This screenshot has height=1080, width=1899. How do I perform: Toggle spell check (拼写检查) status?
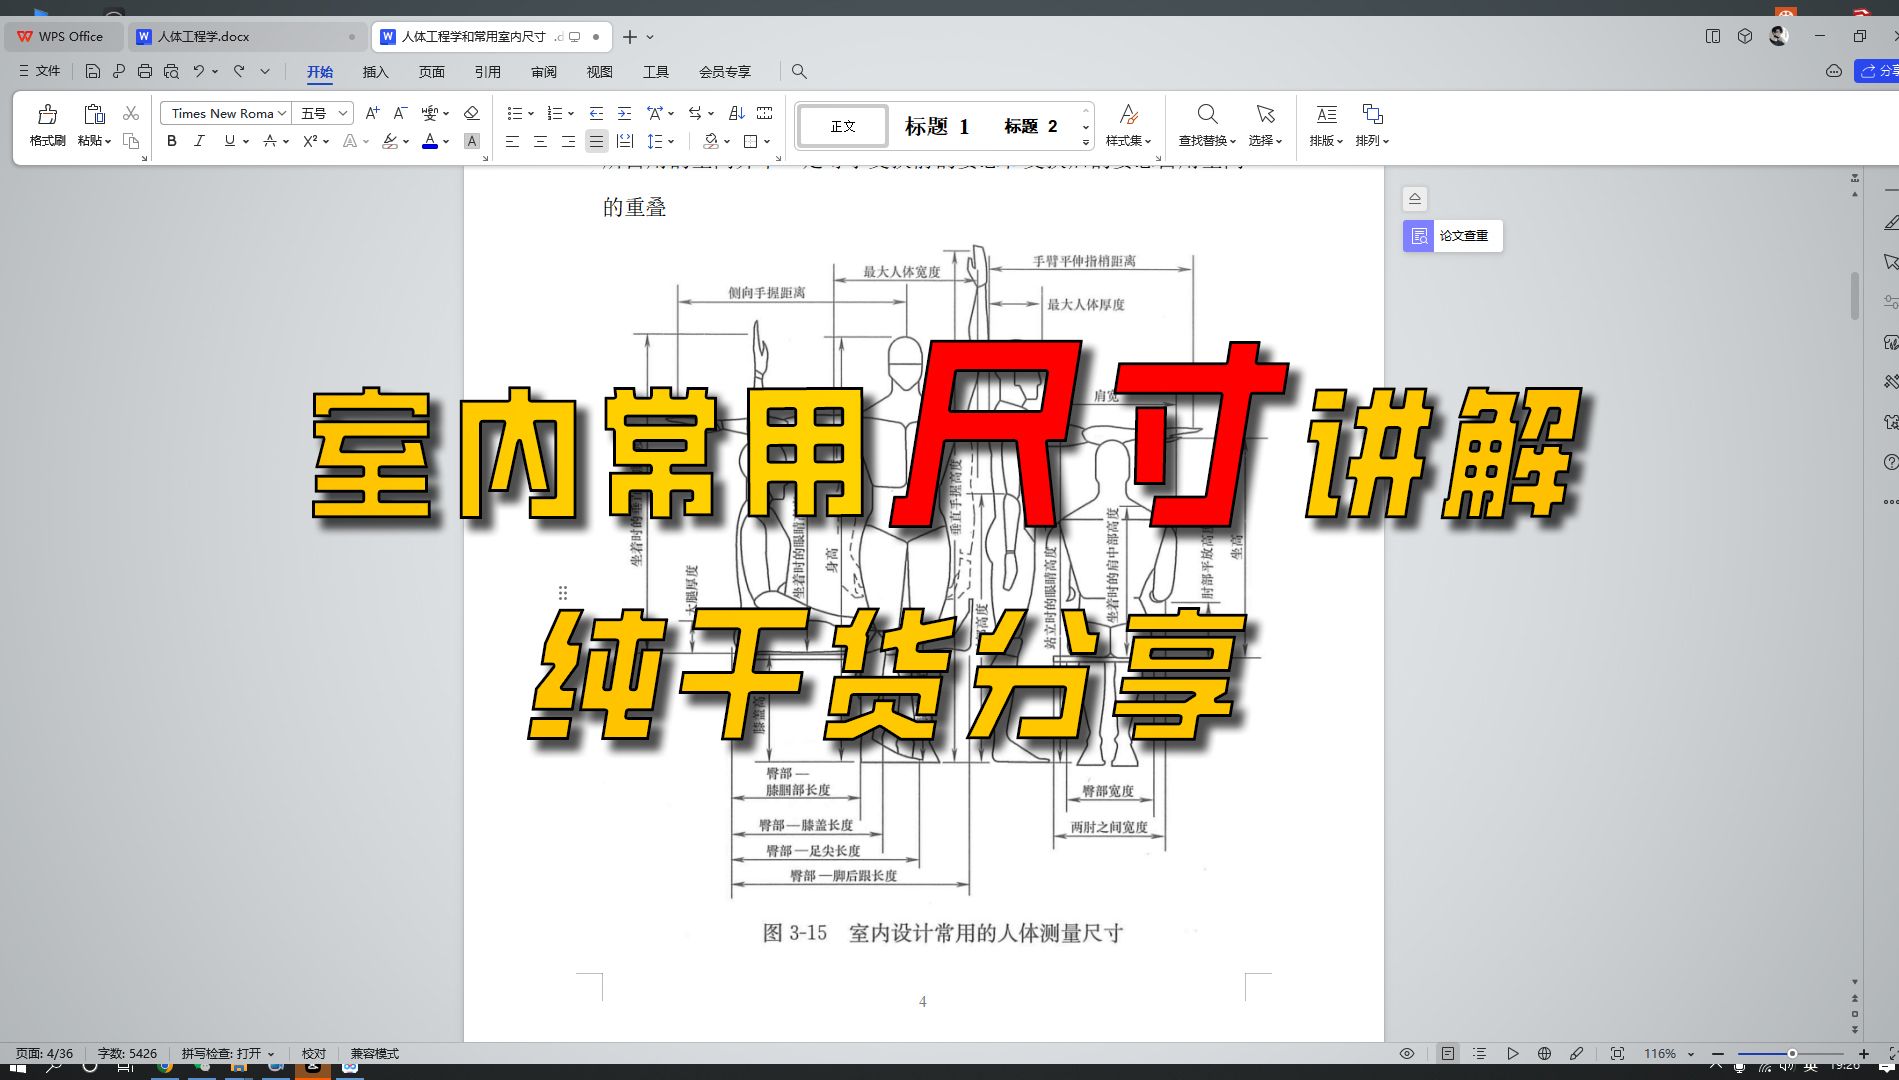228,1053
